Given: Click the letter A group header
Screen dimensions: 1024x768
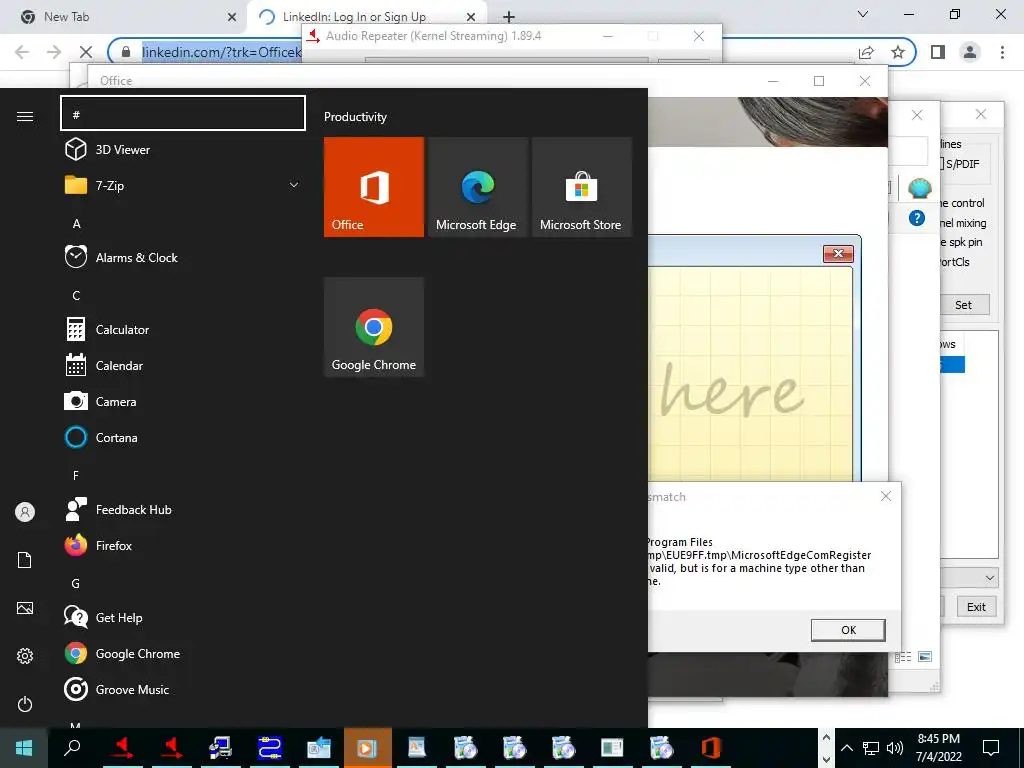Looking at the screenshot, I should point(76,223).
